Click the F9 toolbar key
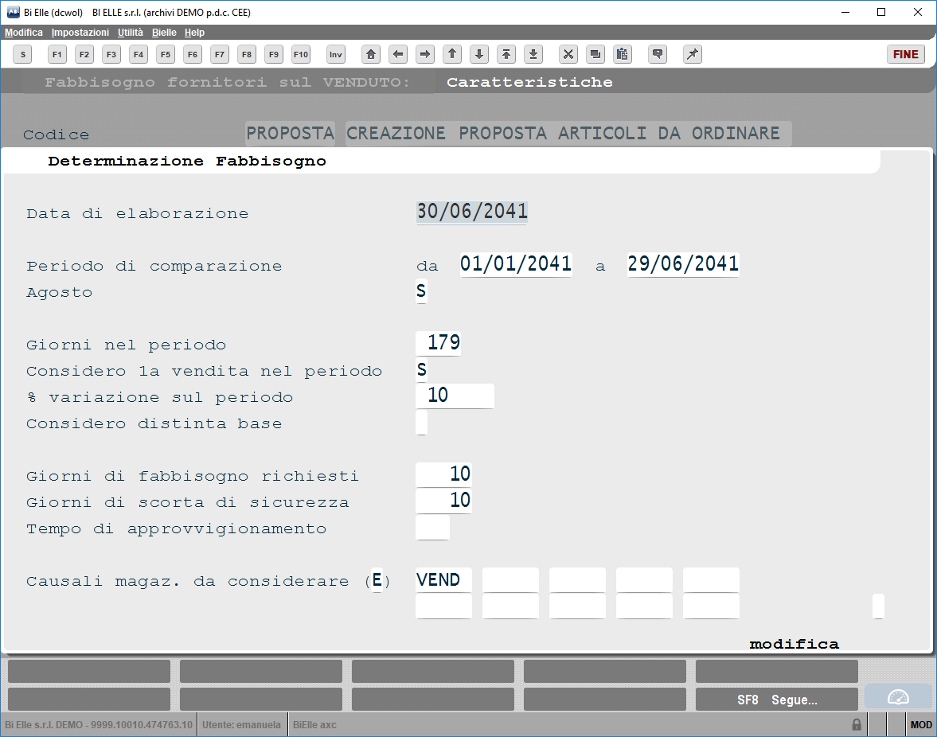The image size is (937, 737). [274, 54]
